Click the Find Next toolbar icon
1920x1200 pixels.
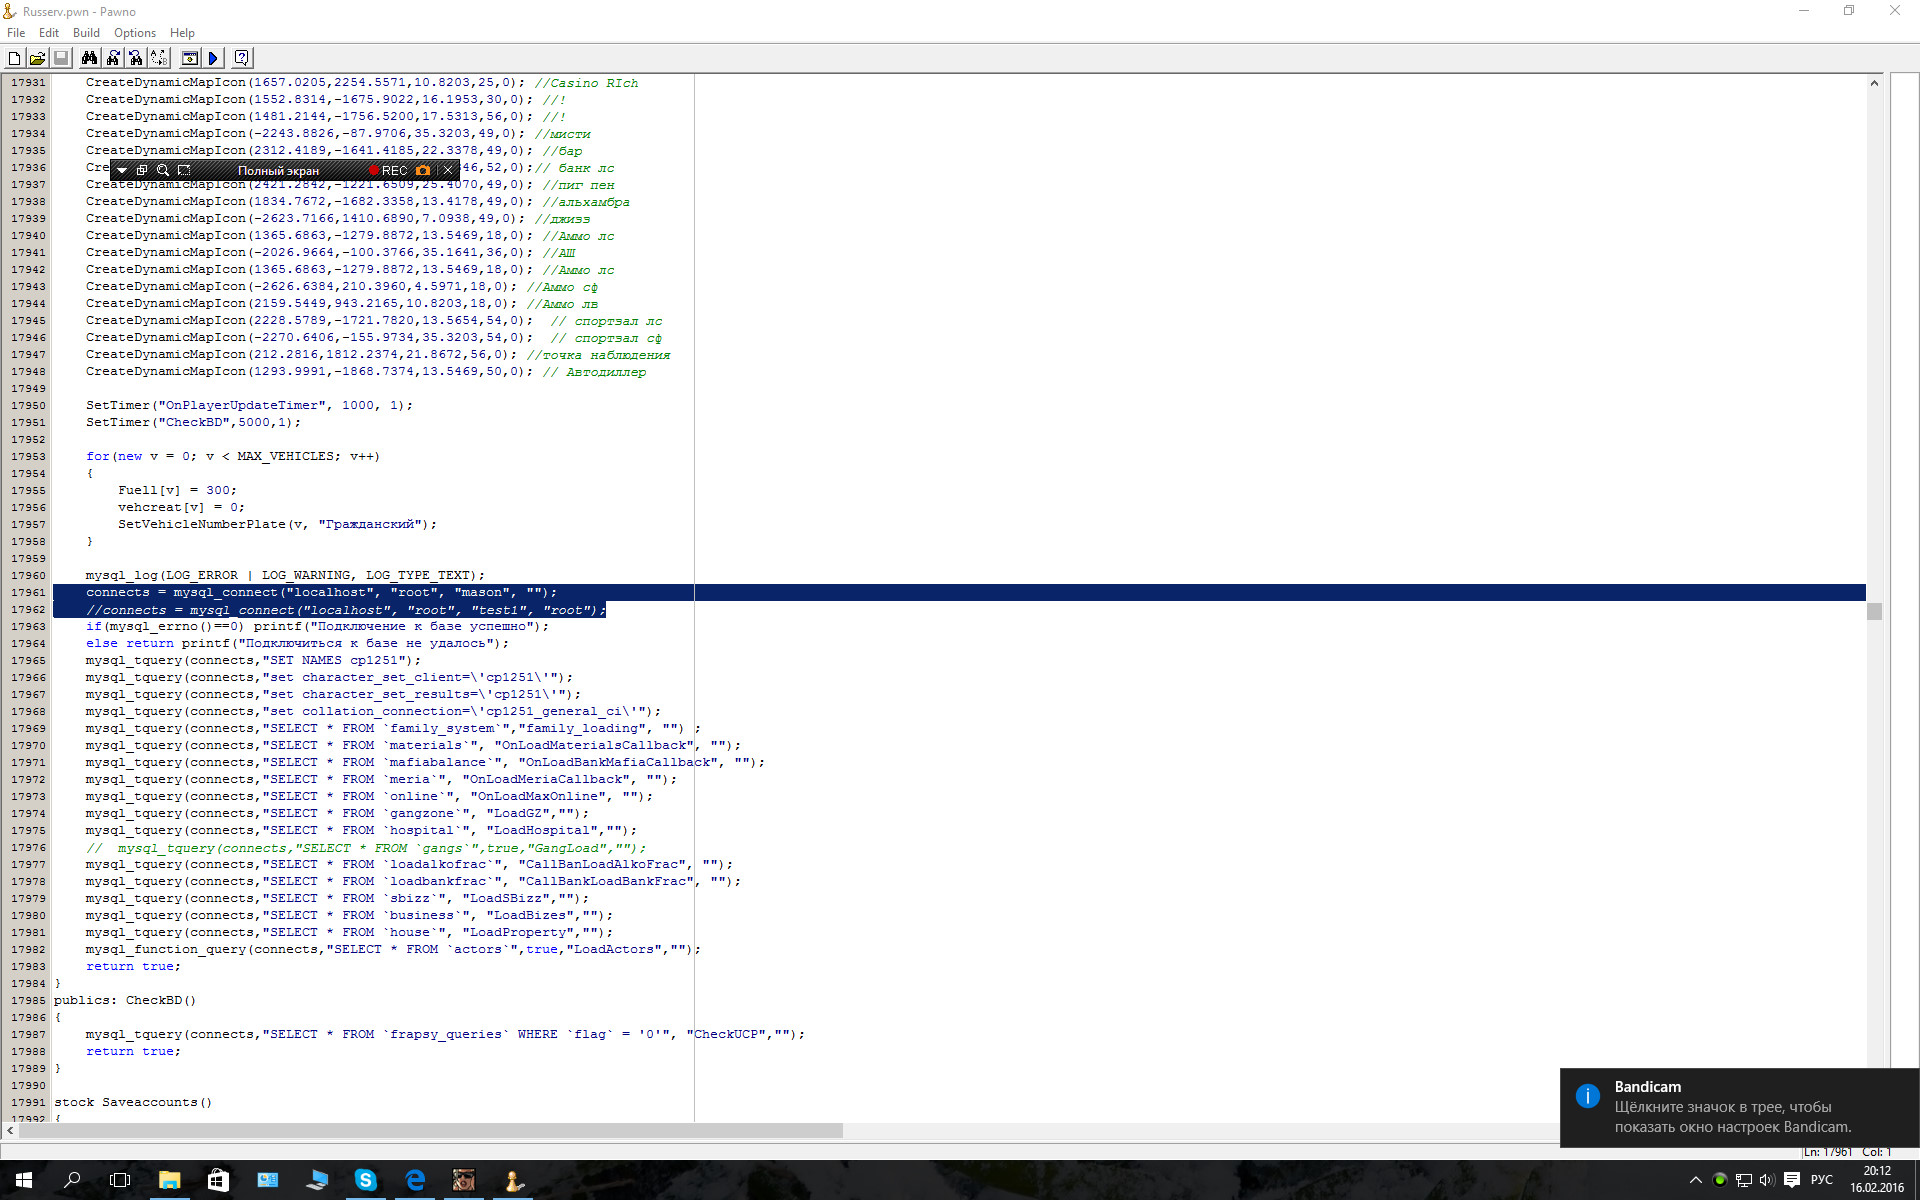pos(113,58)
